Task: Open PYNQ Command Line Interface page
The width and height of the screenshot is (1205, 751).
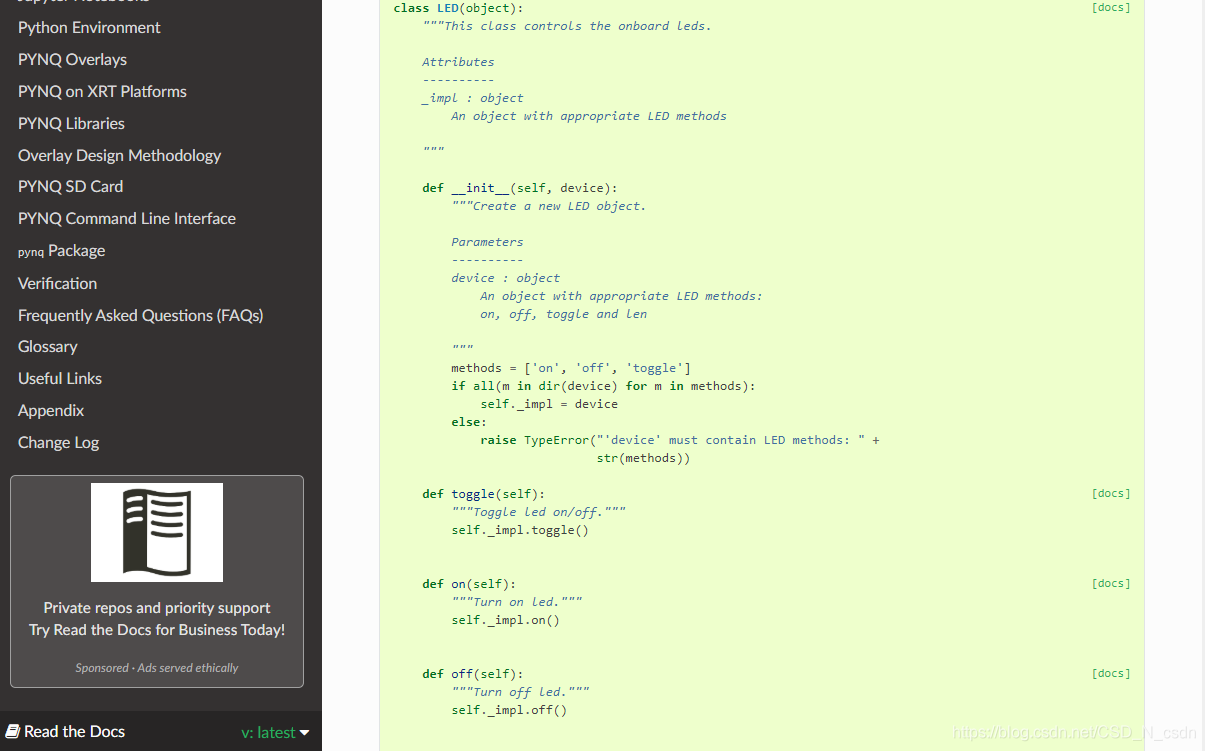Action: click(127, 218)
